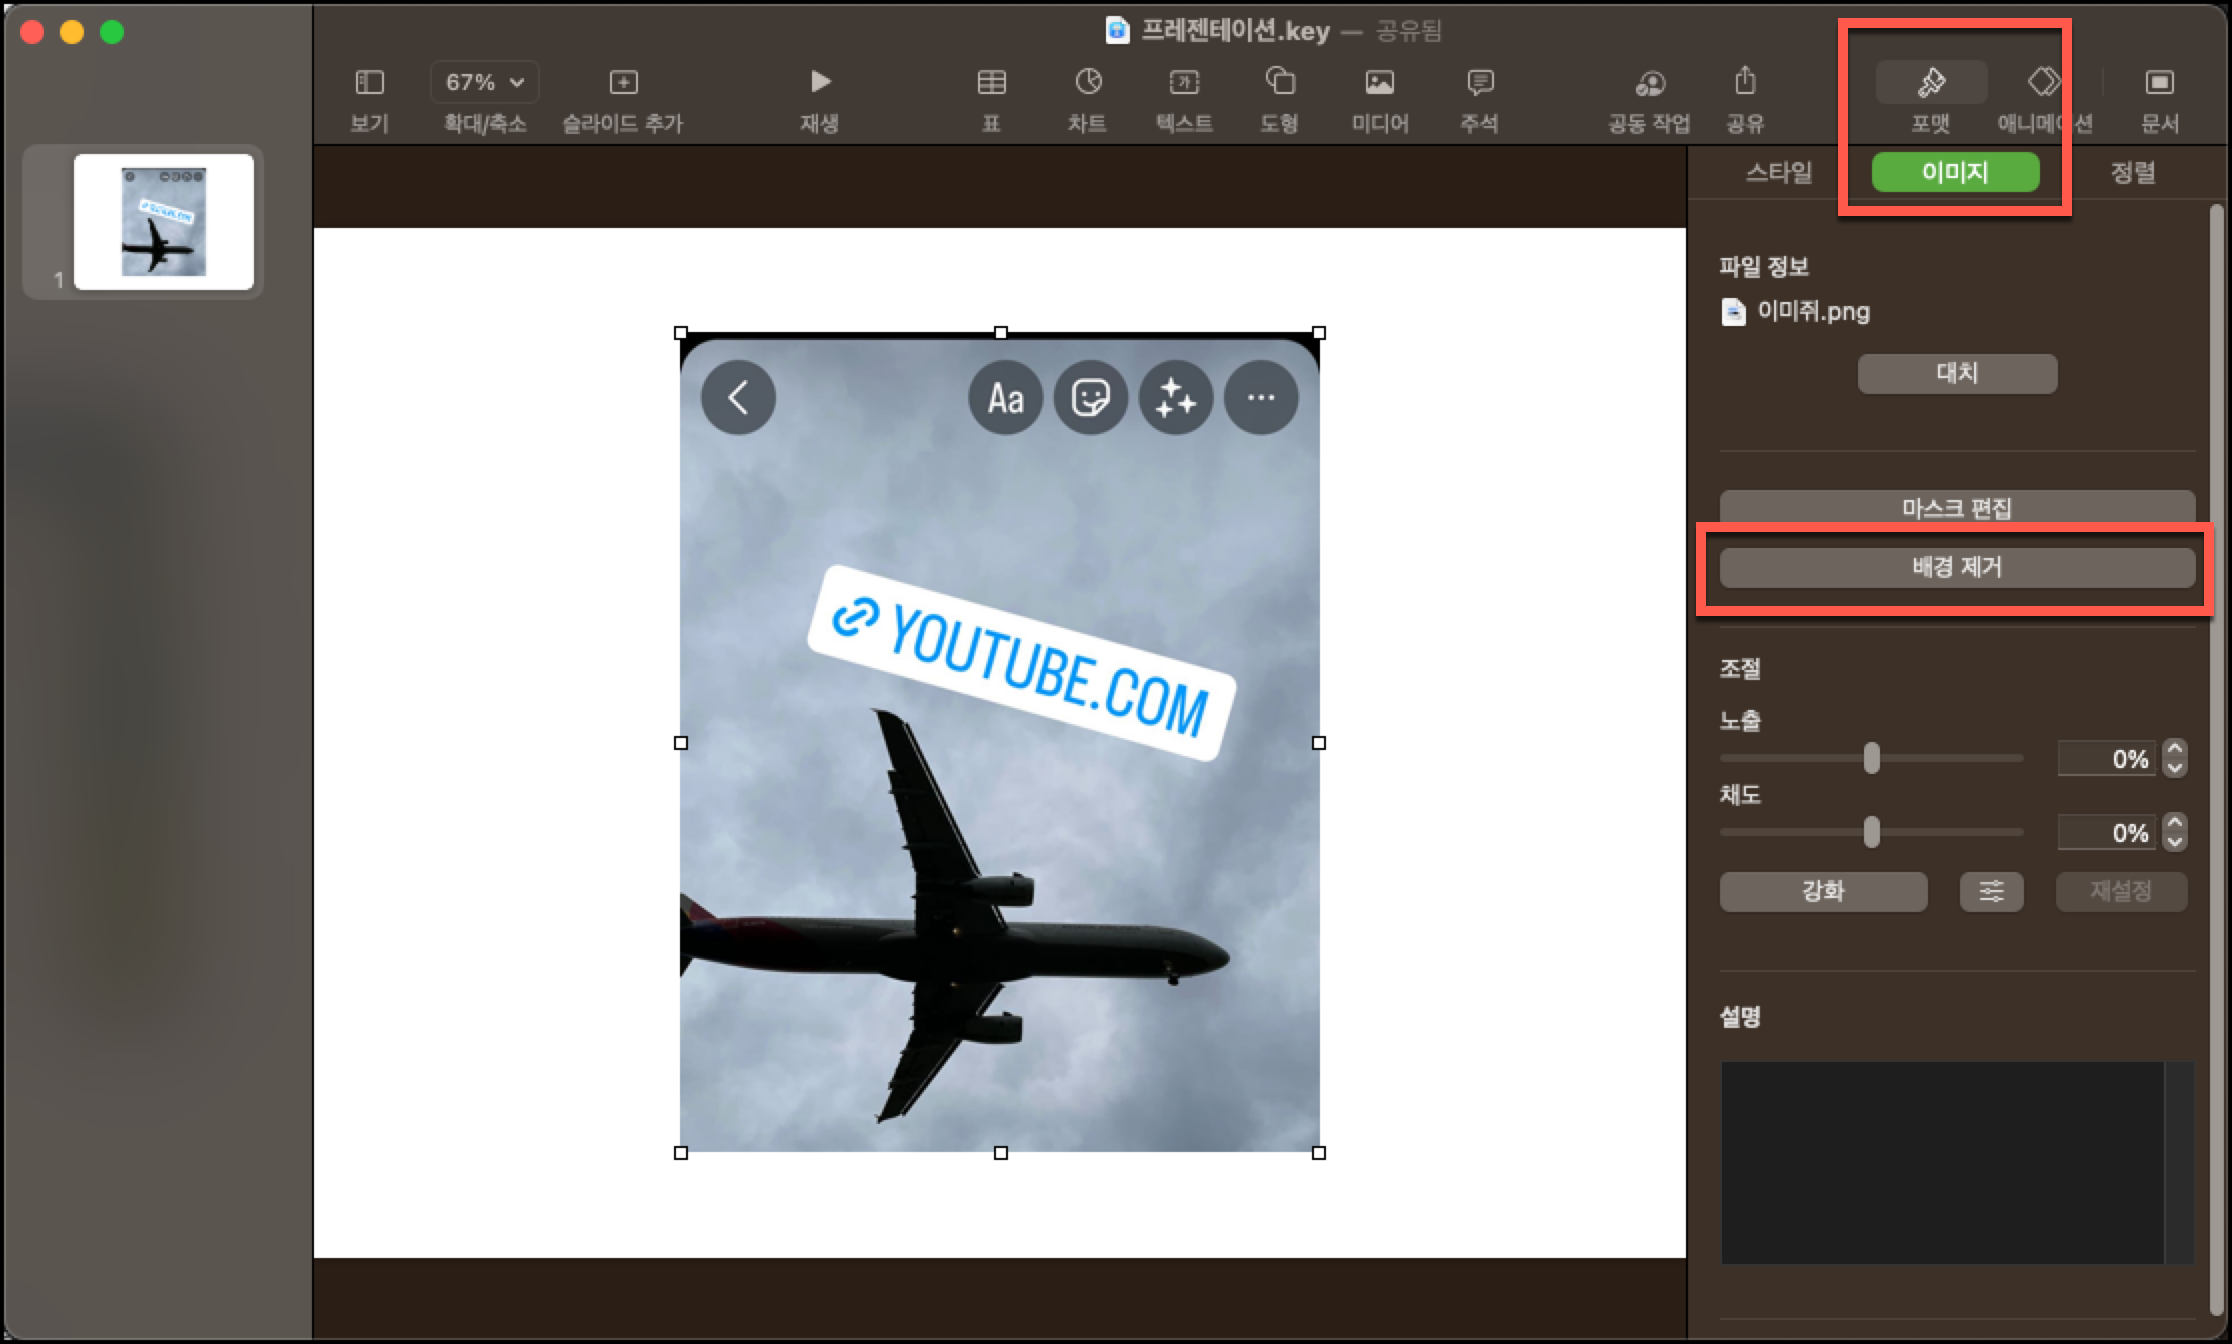Viewport: 2232px width, 1344px height.
Task: Select slide 1 thumbnail in navigator
Action: 164,222
